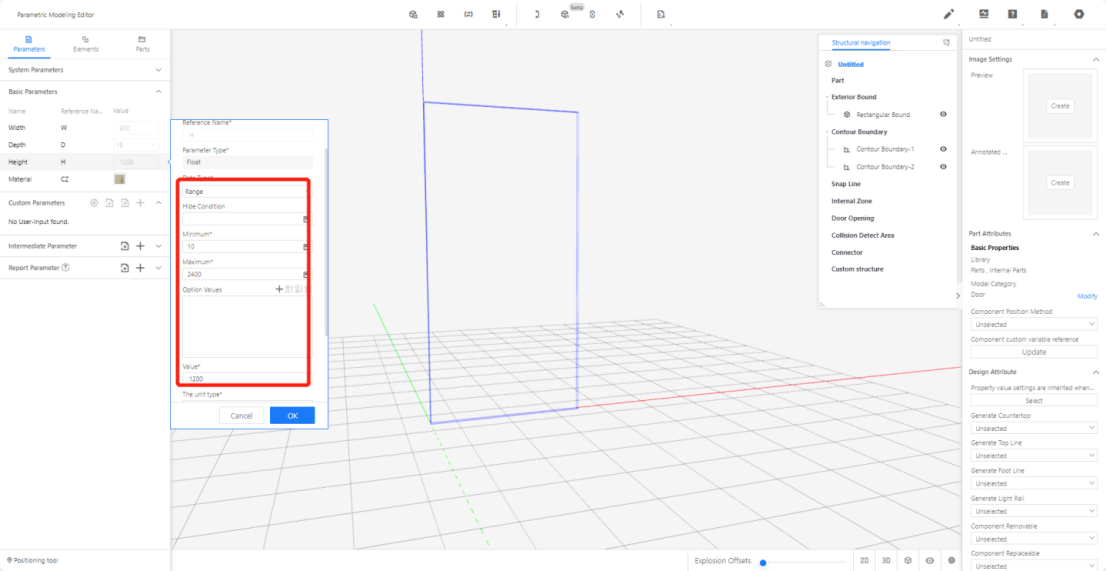Click the OK button in parameter dialog
Viewport: 1107px width, 571px height.
pyautogui.click(x=292, y=415)
